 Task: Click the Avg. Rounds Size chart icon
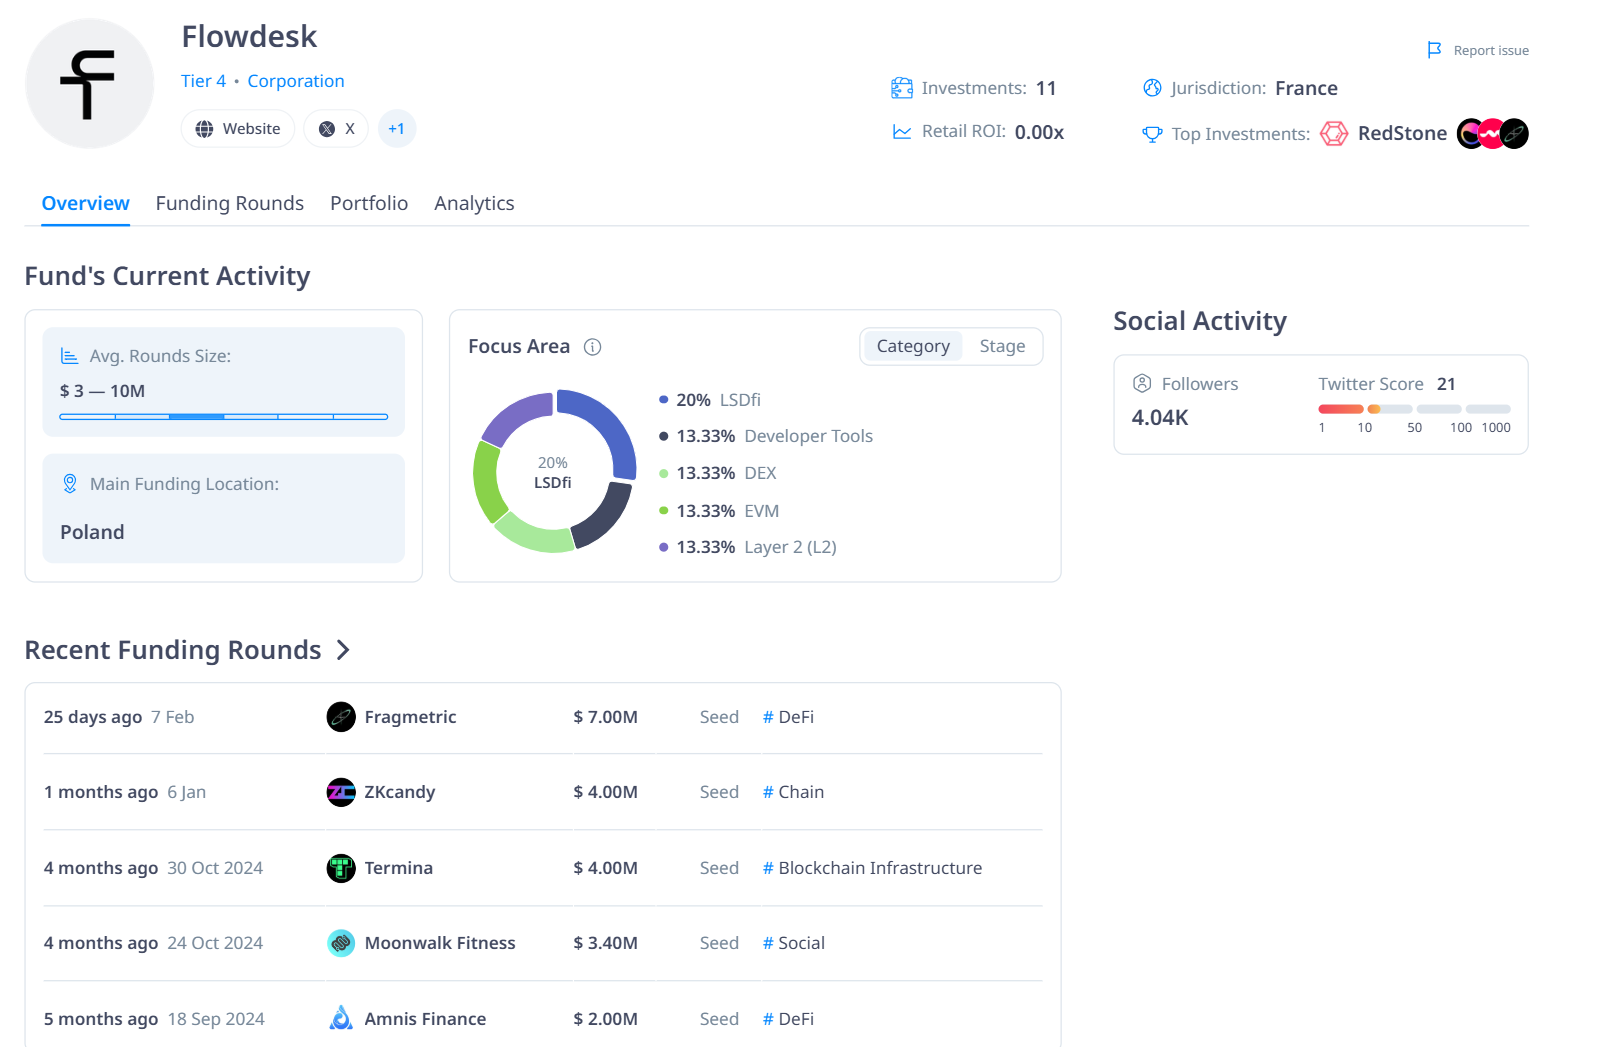pyautogui.click(x=69, y=356)
